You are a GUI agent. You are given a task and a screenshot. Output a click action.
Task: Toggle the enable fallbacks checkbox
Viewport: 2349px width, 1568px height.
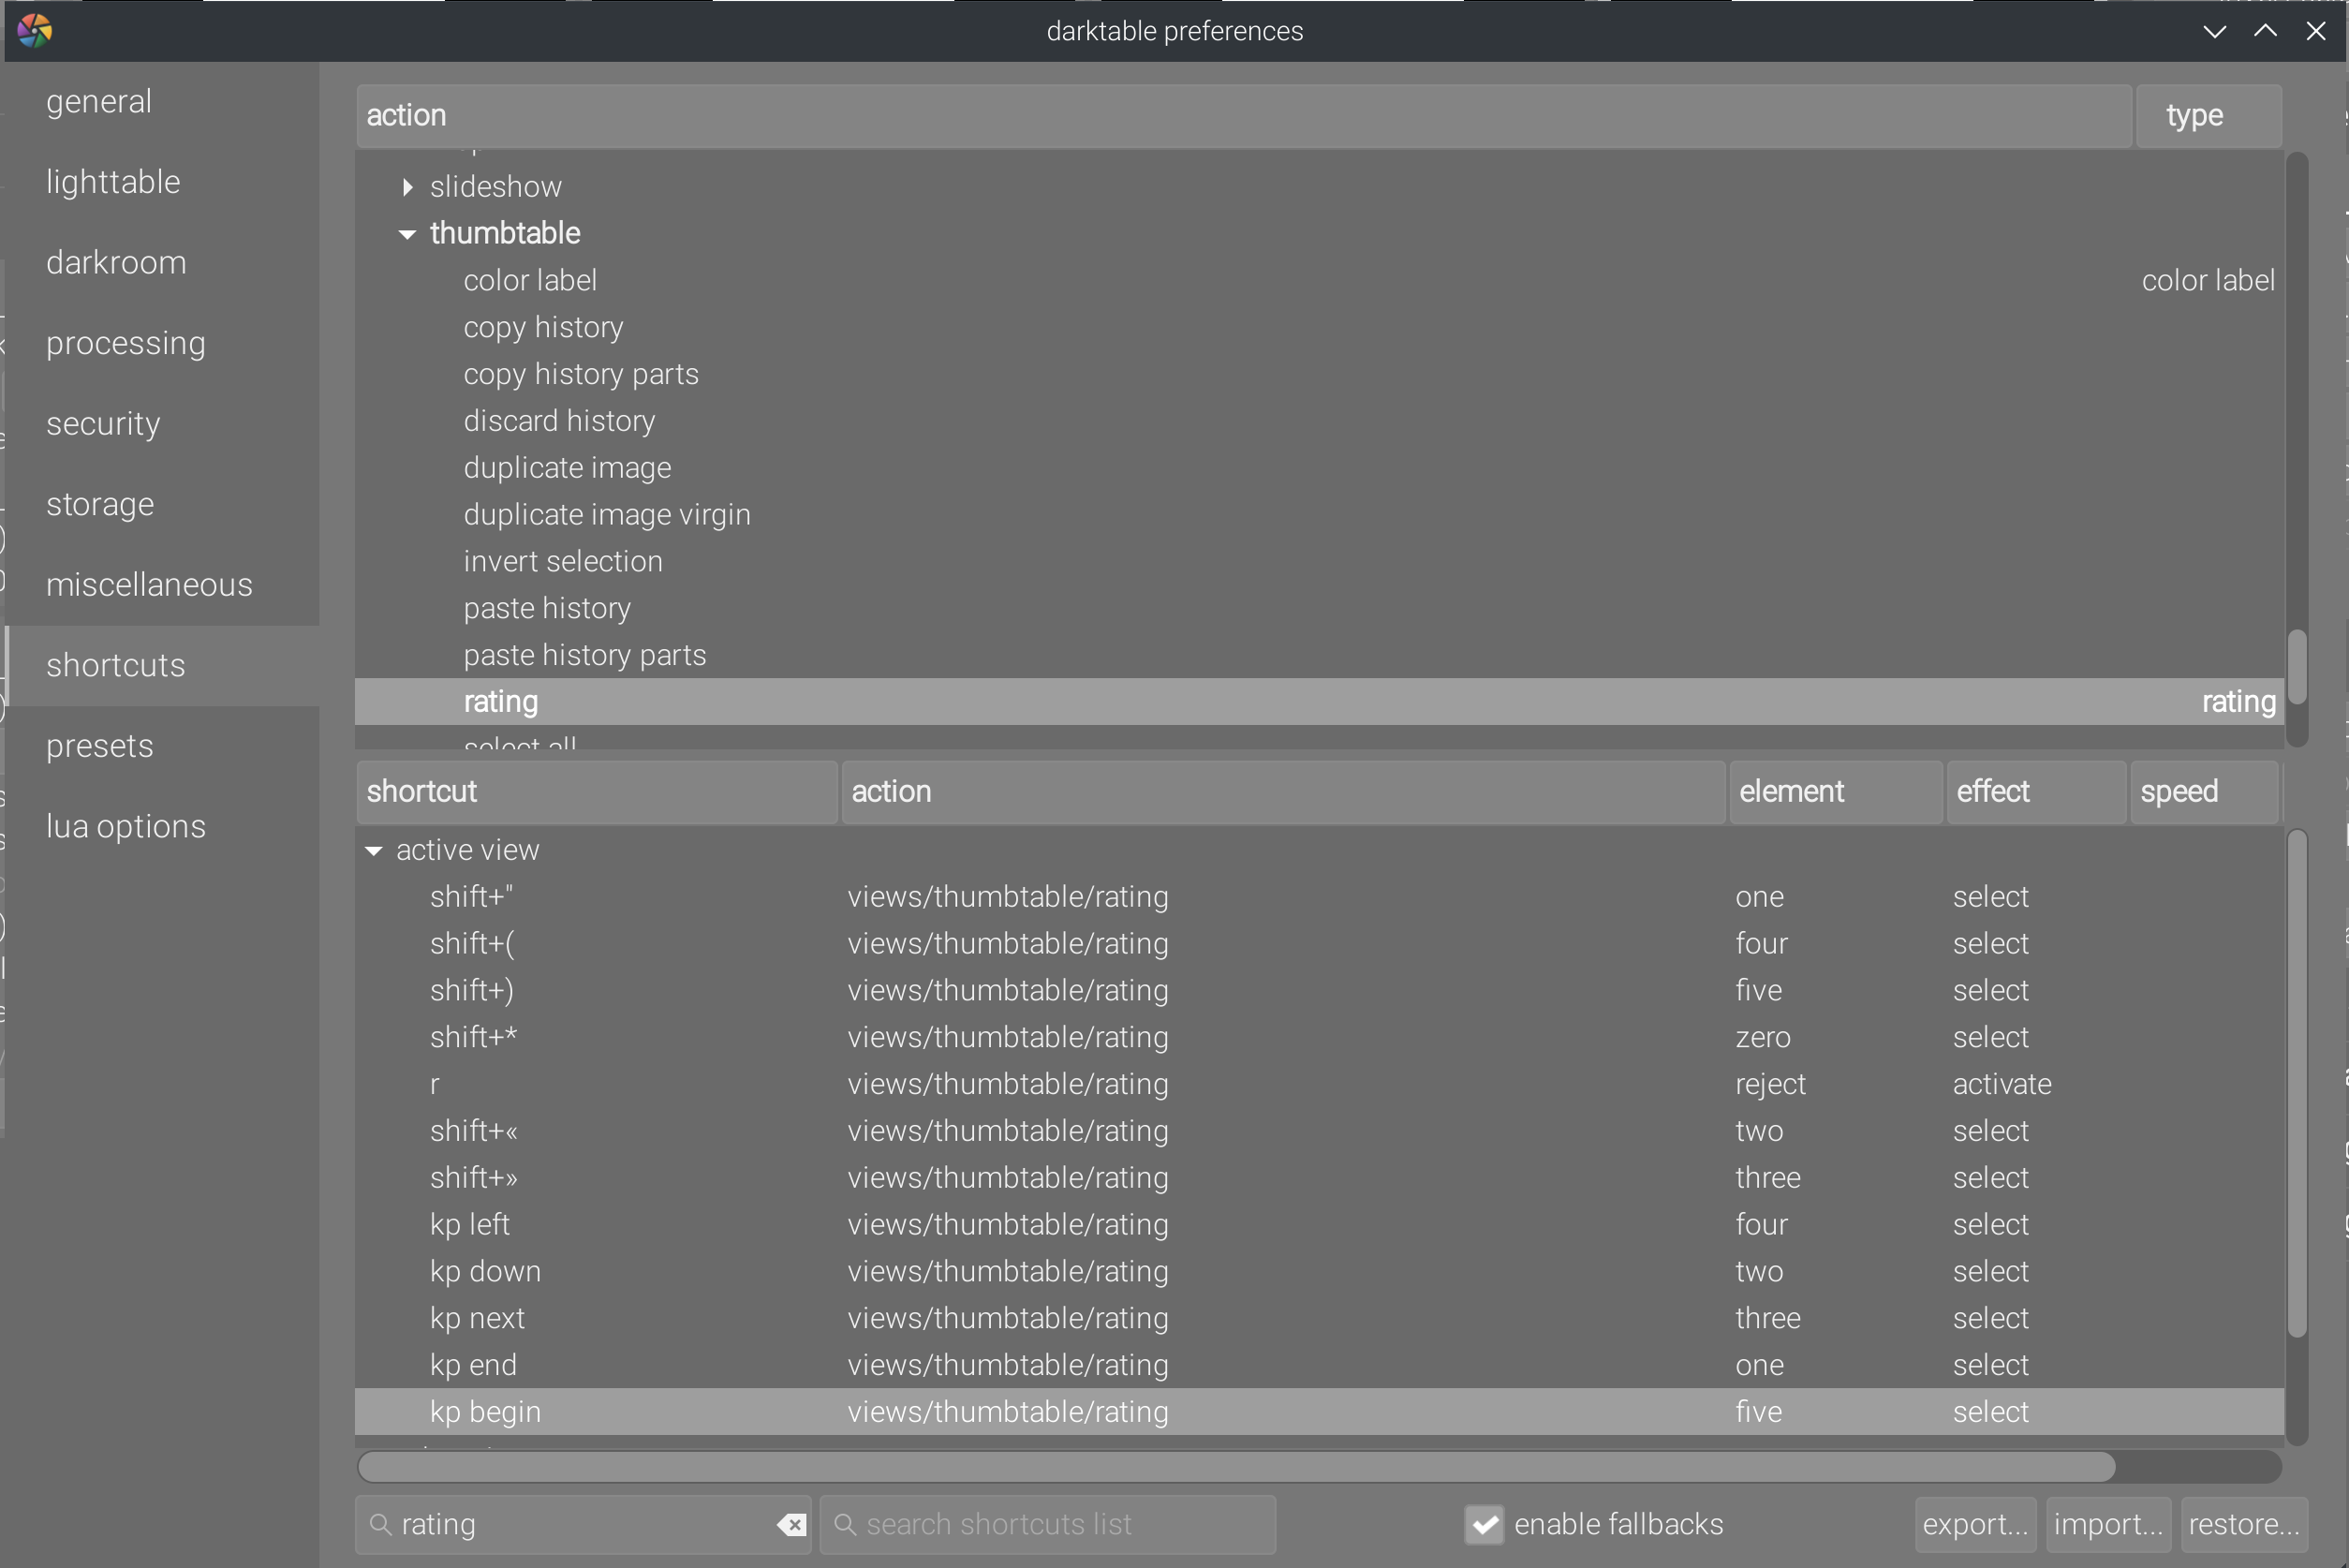point(1485,1524)
